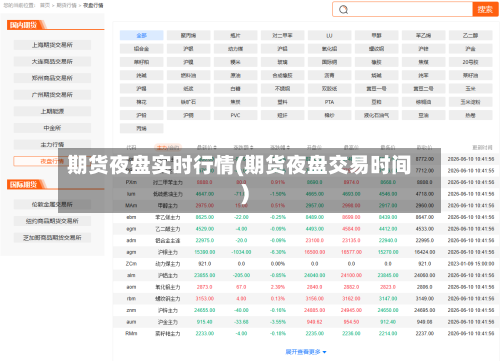Sort by the change amount column header
This screenshot has height=361, width=500.
click(x=243, y=147)
